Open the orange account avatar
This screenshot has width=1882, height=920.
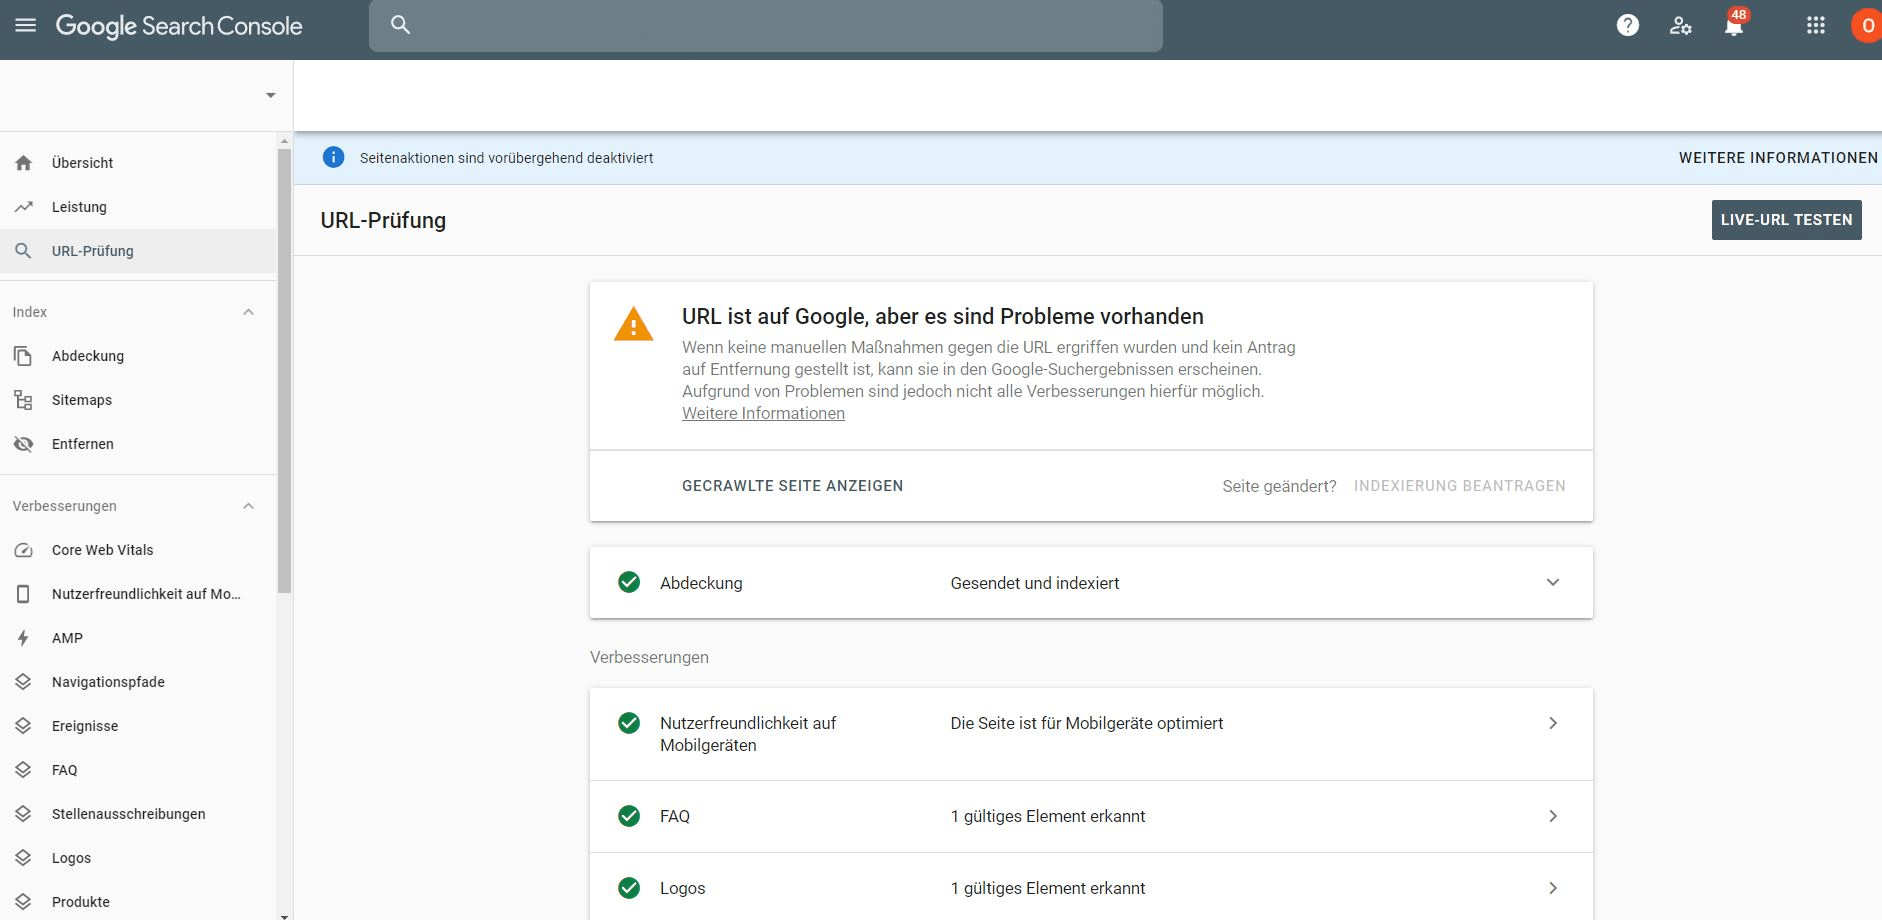pyautogui.click(x=1866, y=26)
